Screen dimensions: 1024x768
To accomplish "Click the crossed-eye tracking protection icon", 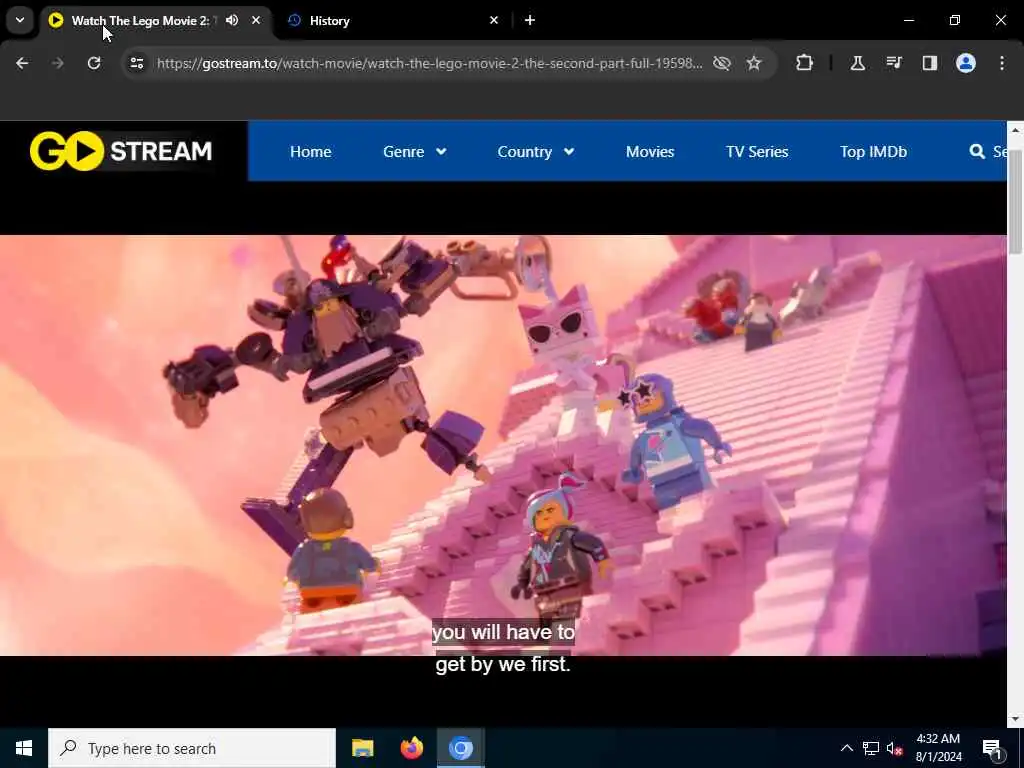I will (722, 63).
